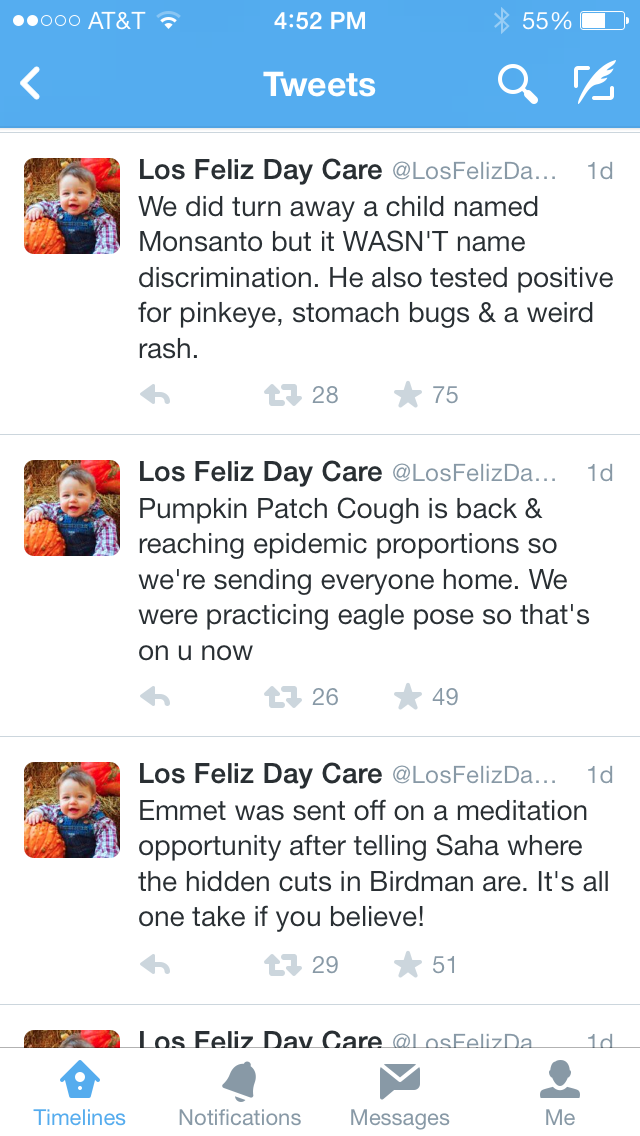This screenshot has width=640, height=1136.
Task: Switch to the Timelines tab
Action: point(80,1093)
